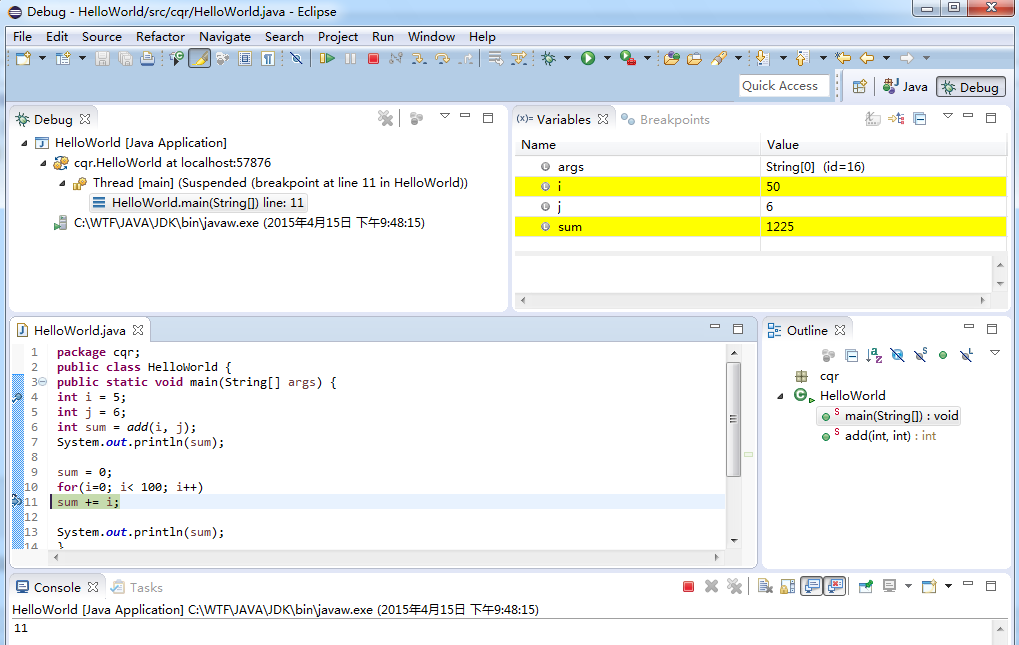
Task: Toggle Show Console on standard error change
Action: 834,587
